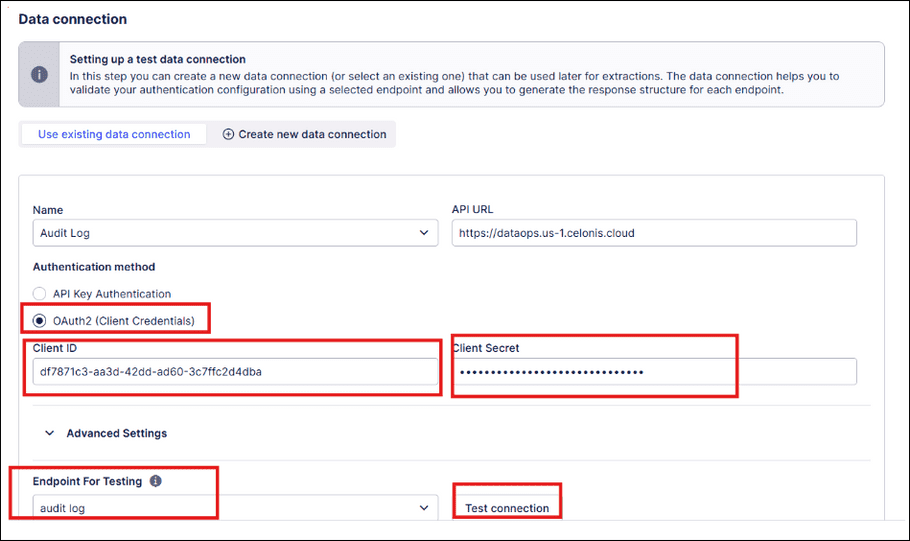Screen dimensions: 910x541
Task: Switch to Create new data connection tab
Action: pyautogui.click(x=311, y=134)
